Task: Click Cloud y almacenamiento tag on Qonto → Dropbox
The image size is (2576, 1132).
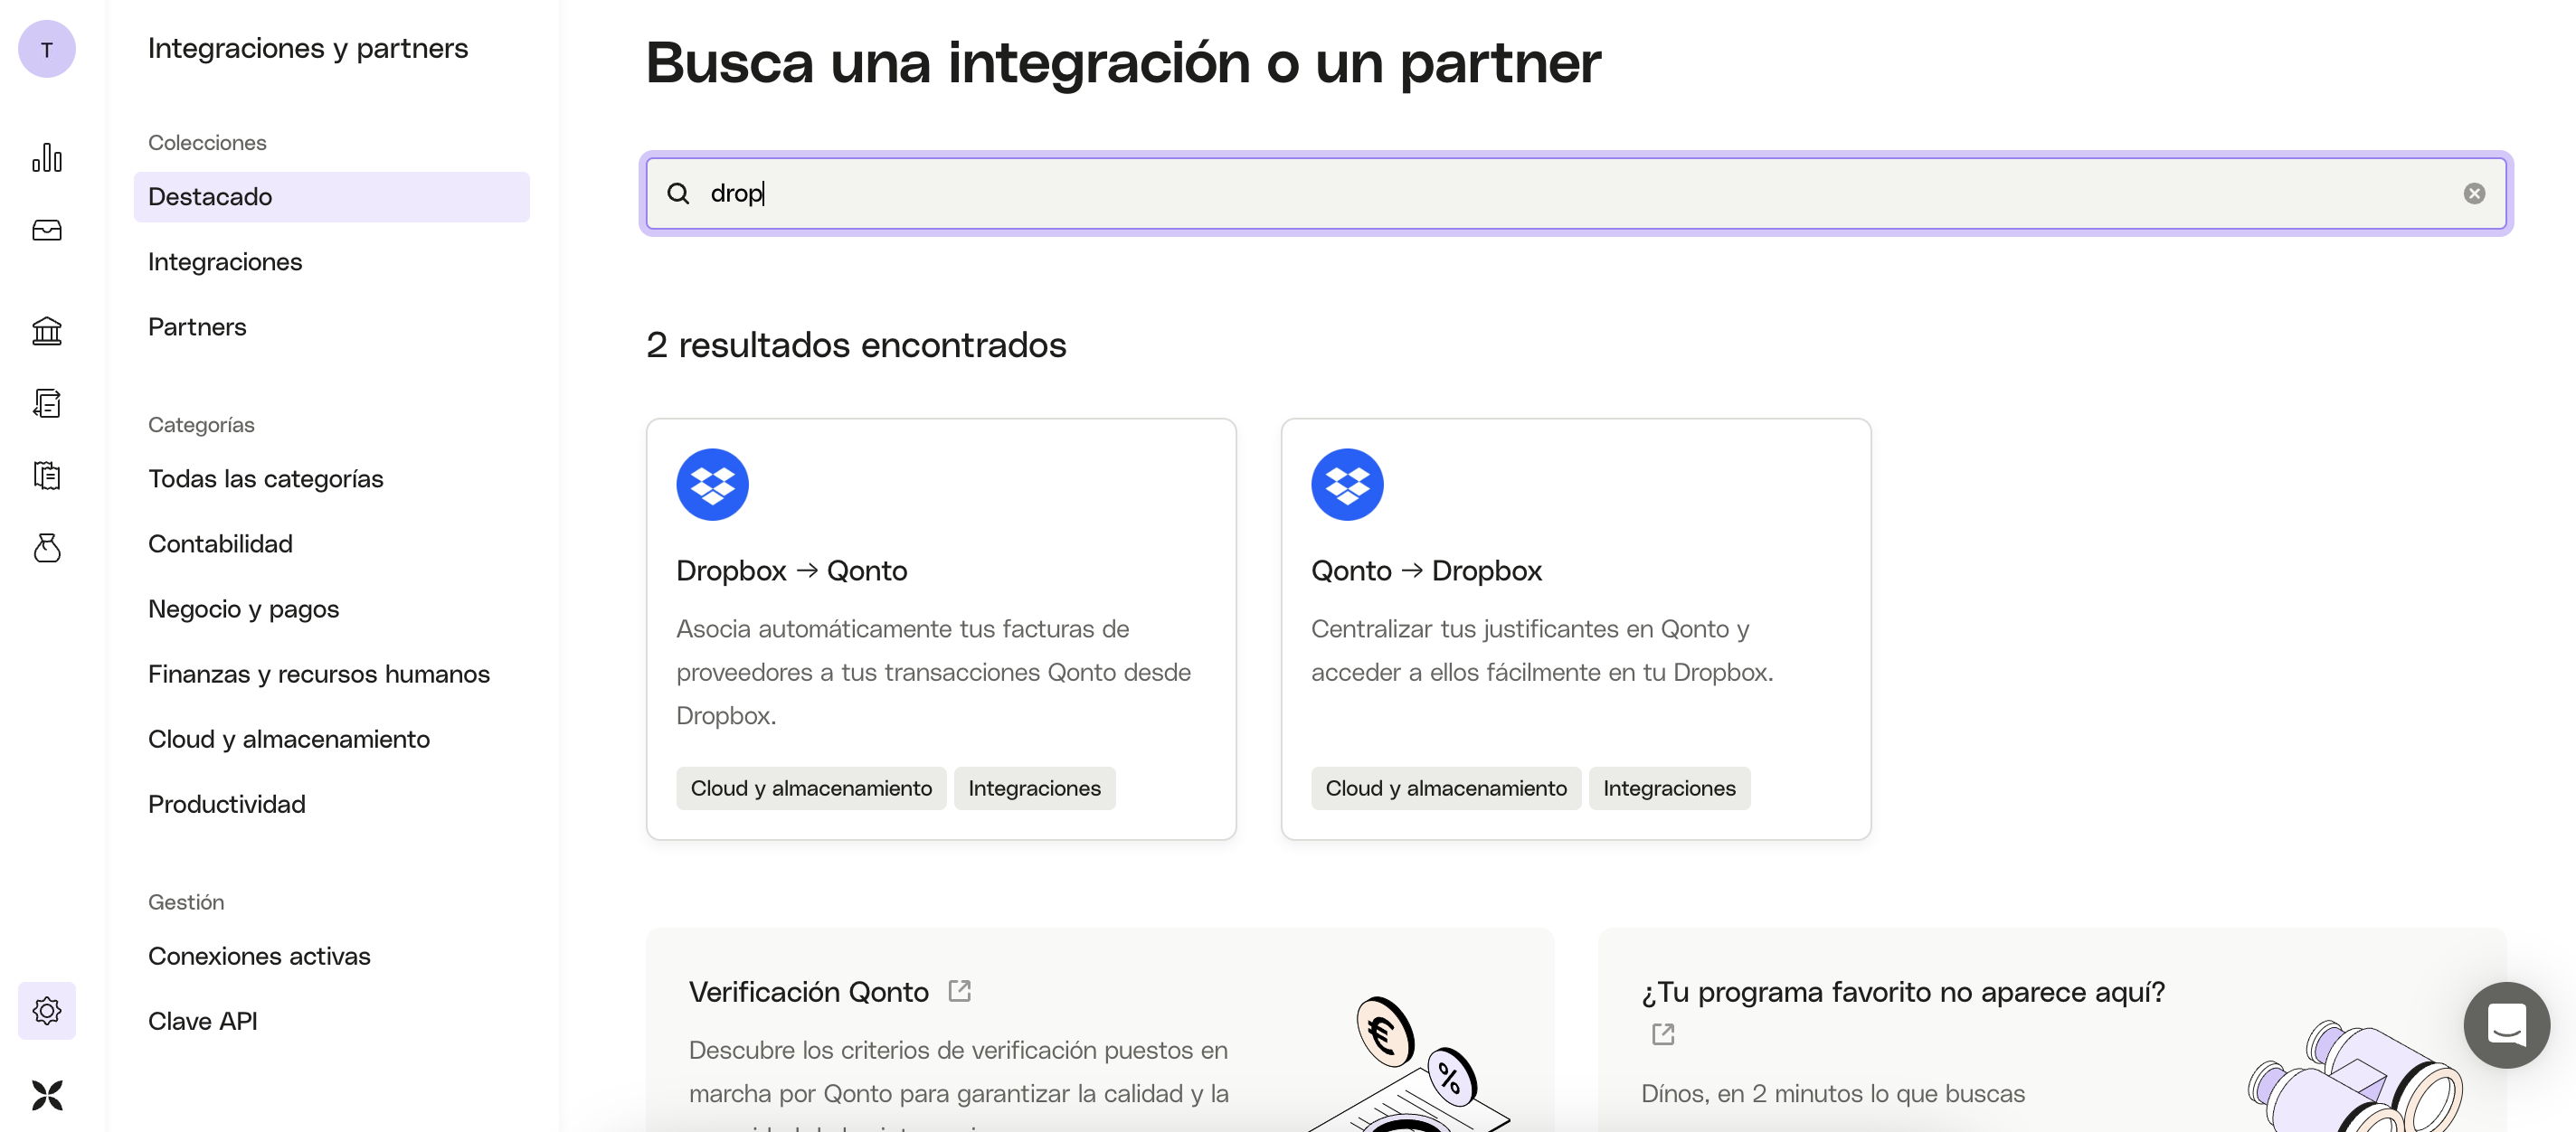Action: (1446, 788)
